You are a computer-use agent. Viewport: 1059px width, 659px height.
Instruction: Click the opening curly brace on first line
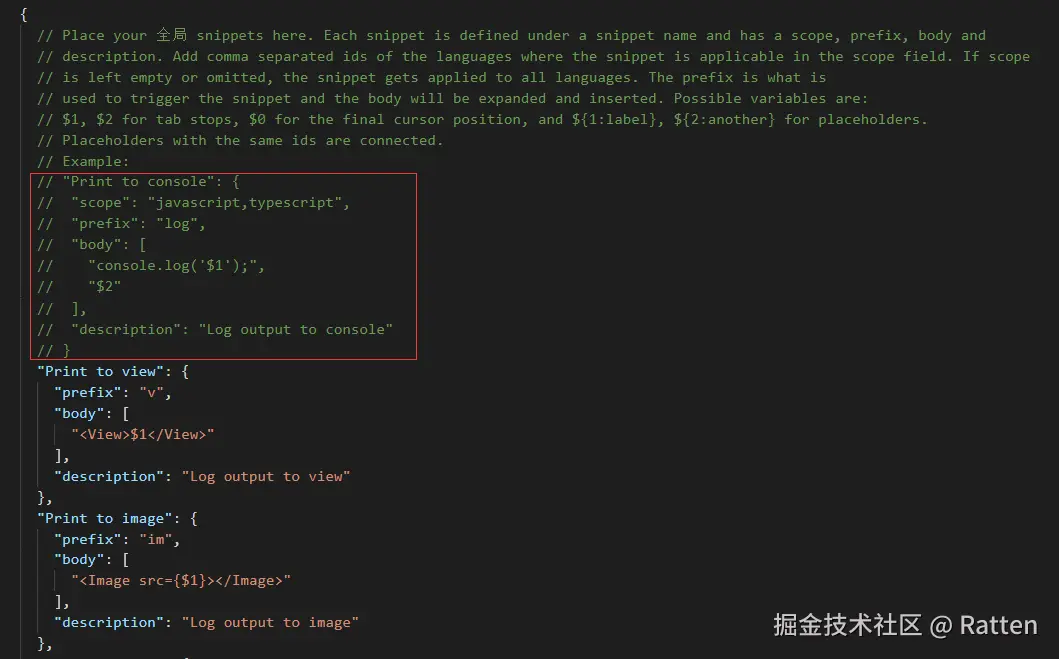(23, 14)
